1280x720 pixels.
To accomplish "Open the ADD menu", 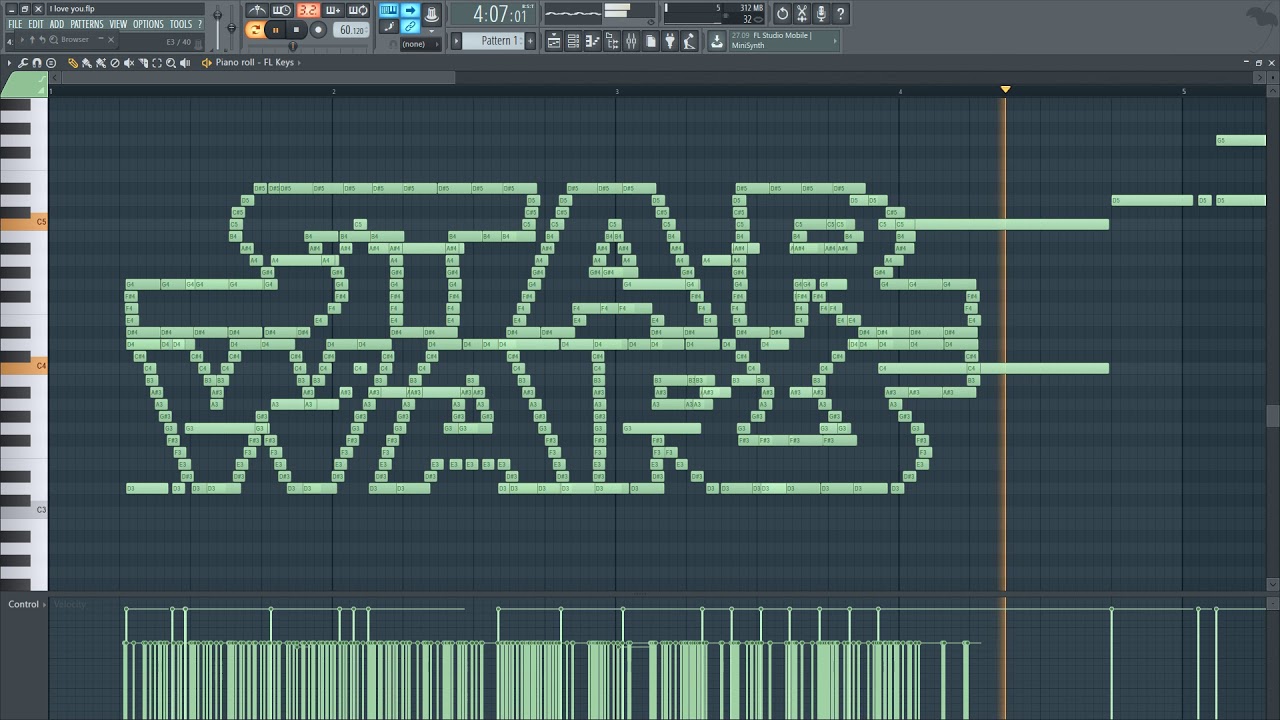I will click(x=57, y=24).
